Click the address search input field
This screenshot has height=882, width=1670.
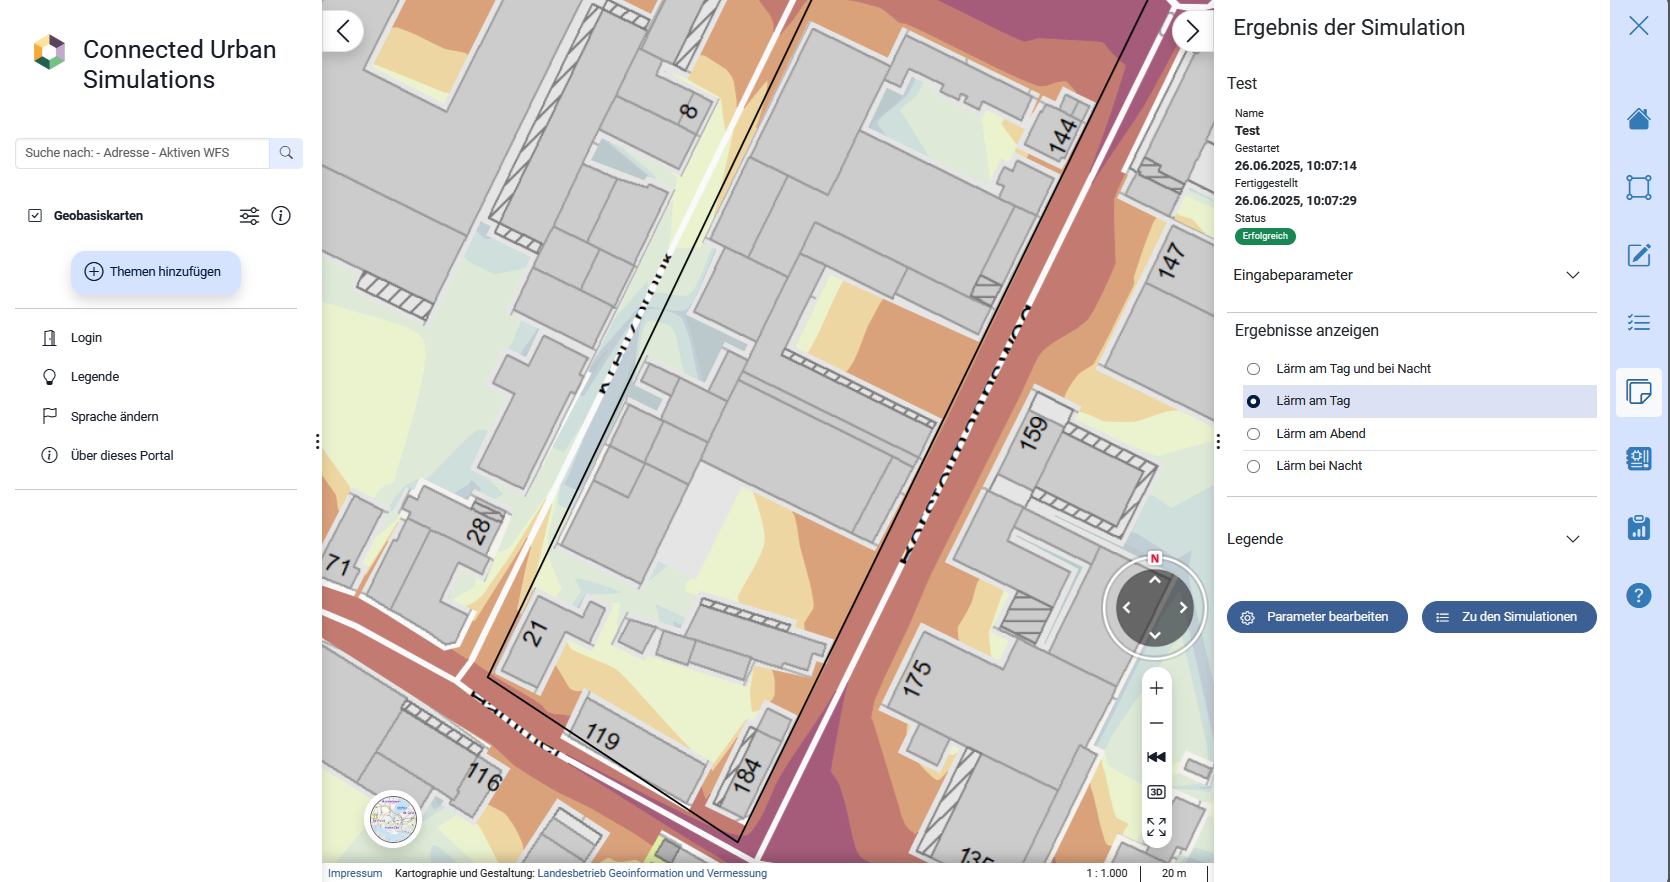point(142,153)
